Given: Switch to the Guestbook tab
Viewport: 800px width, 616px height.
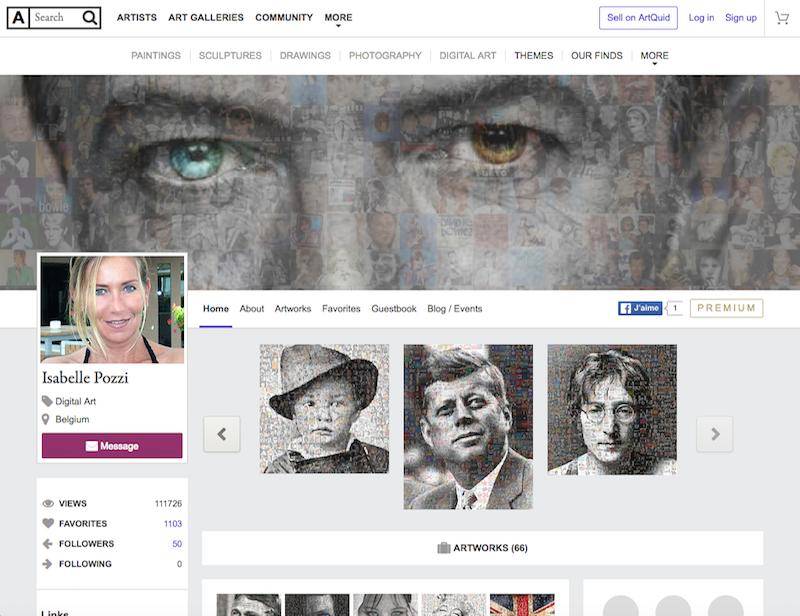Looking at the screenshot, I should coord(394,309).
